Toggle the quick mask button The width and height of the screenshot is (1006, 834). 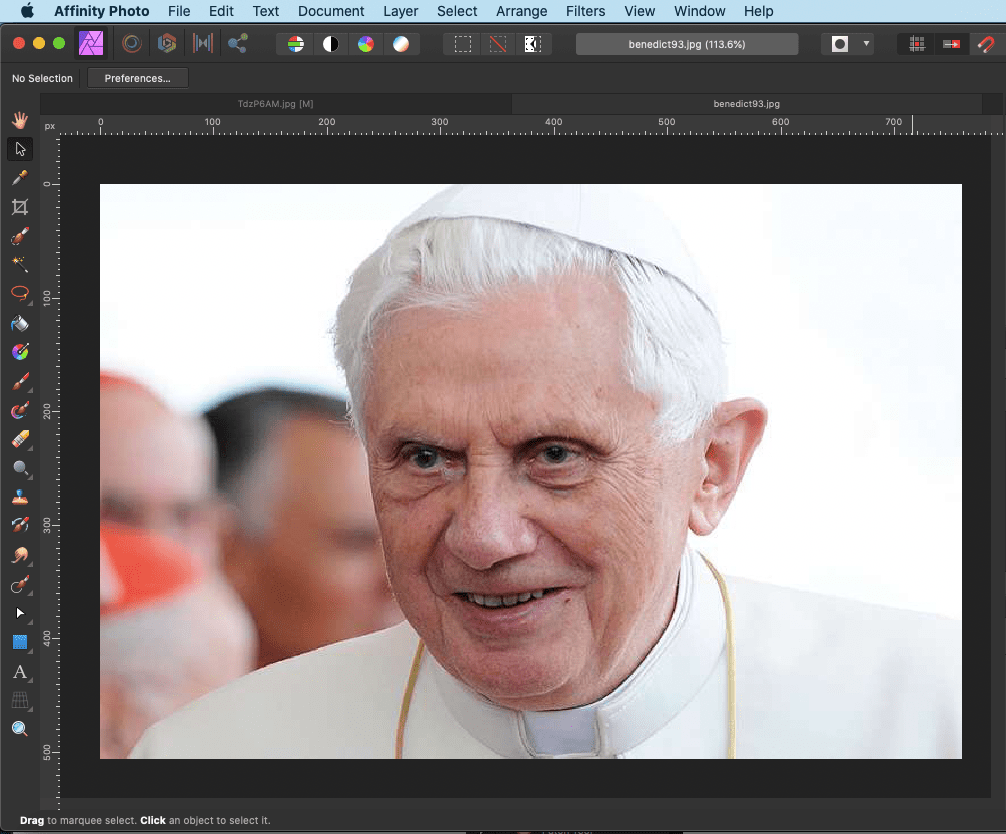pyautogui.click(x=840, y=44)
